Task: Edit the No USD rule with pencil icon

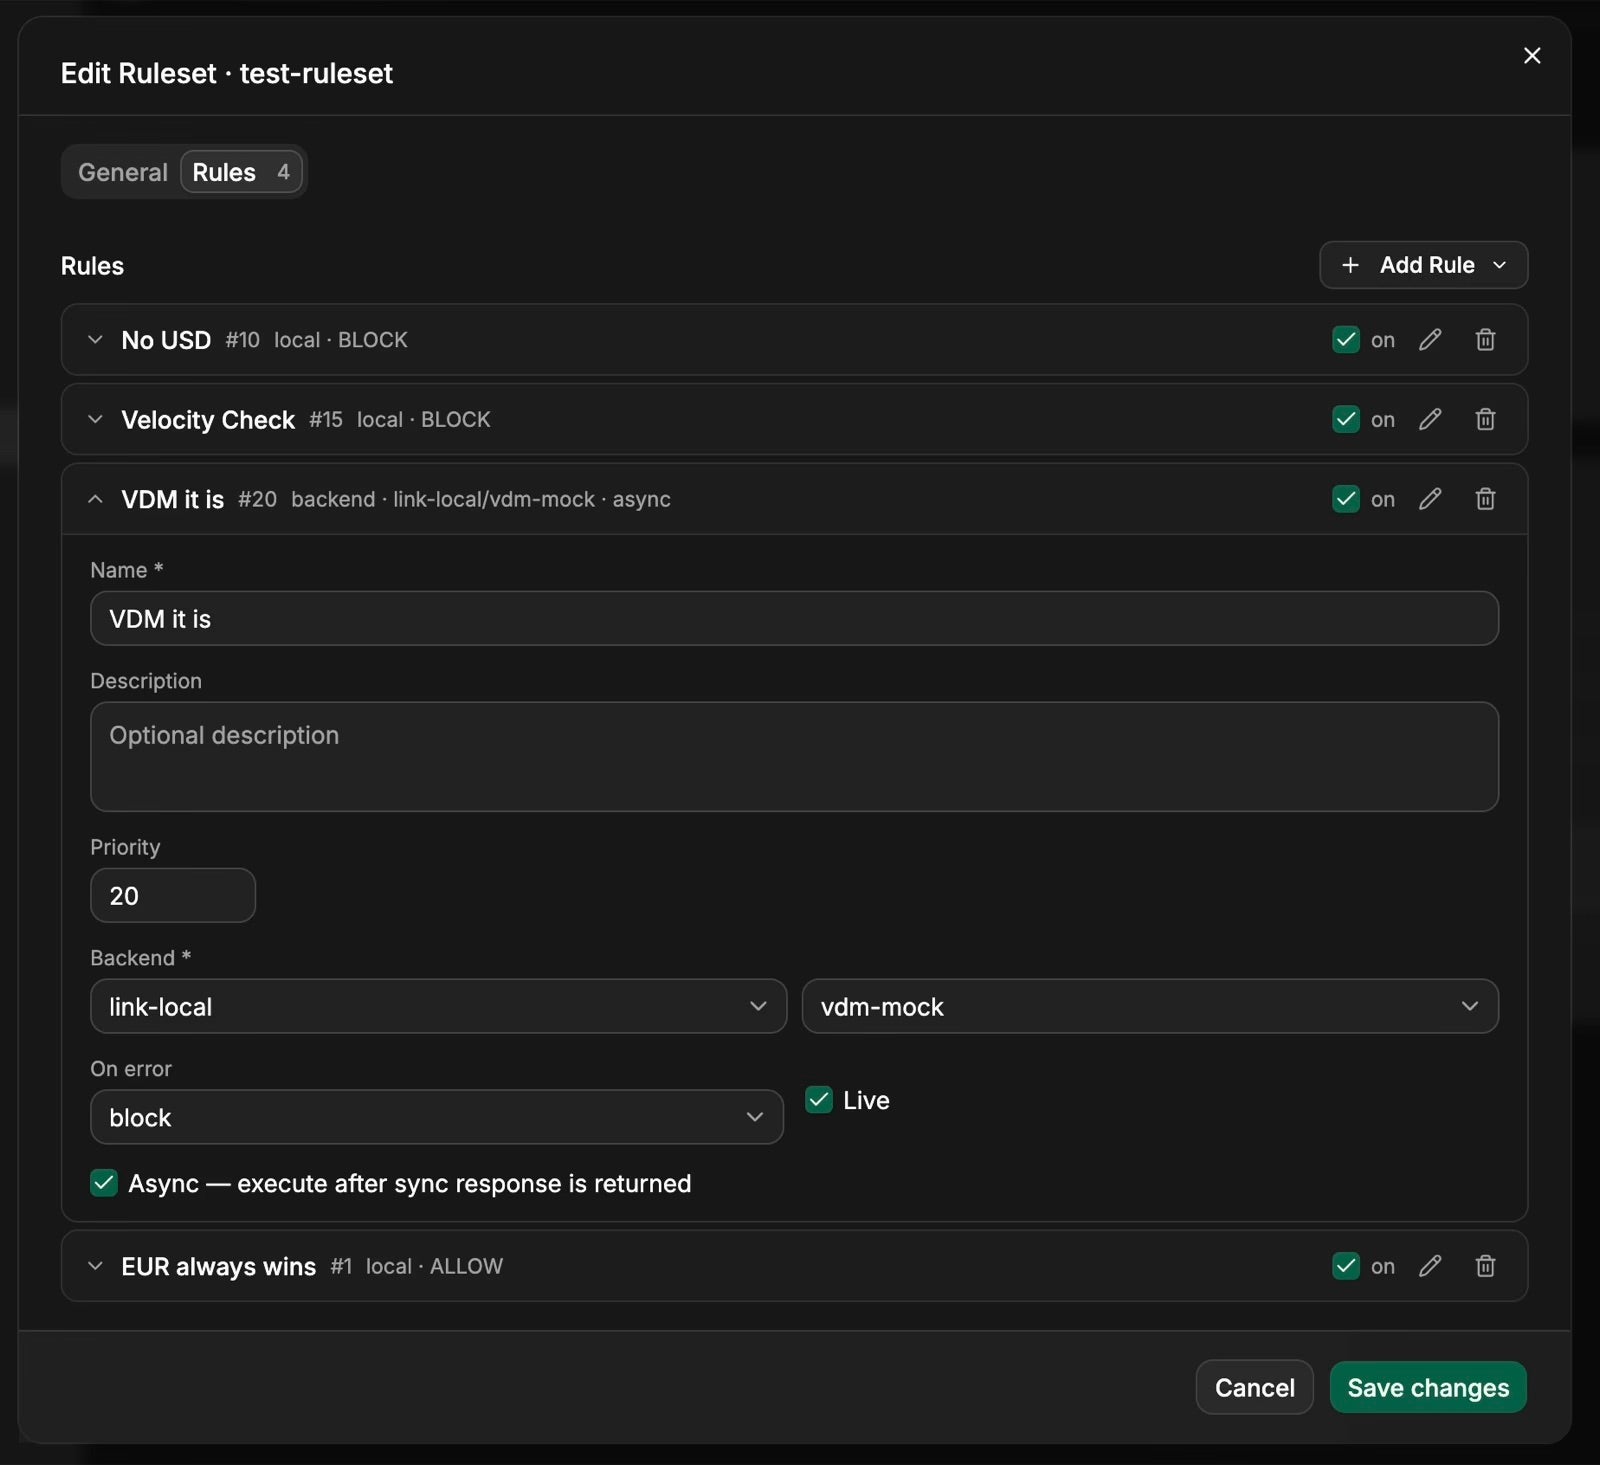Action: [1430, 340]
